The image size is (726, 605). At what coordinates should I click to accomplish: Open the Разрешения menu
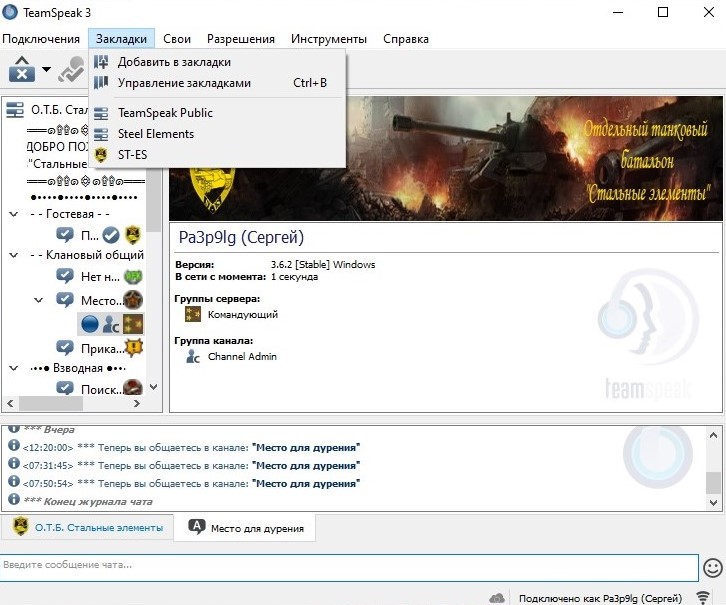click(x=241, y=39)
